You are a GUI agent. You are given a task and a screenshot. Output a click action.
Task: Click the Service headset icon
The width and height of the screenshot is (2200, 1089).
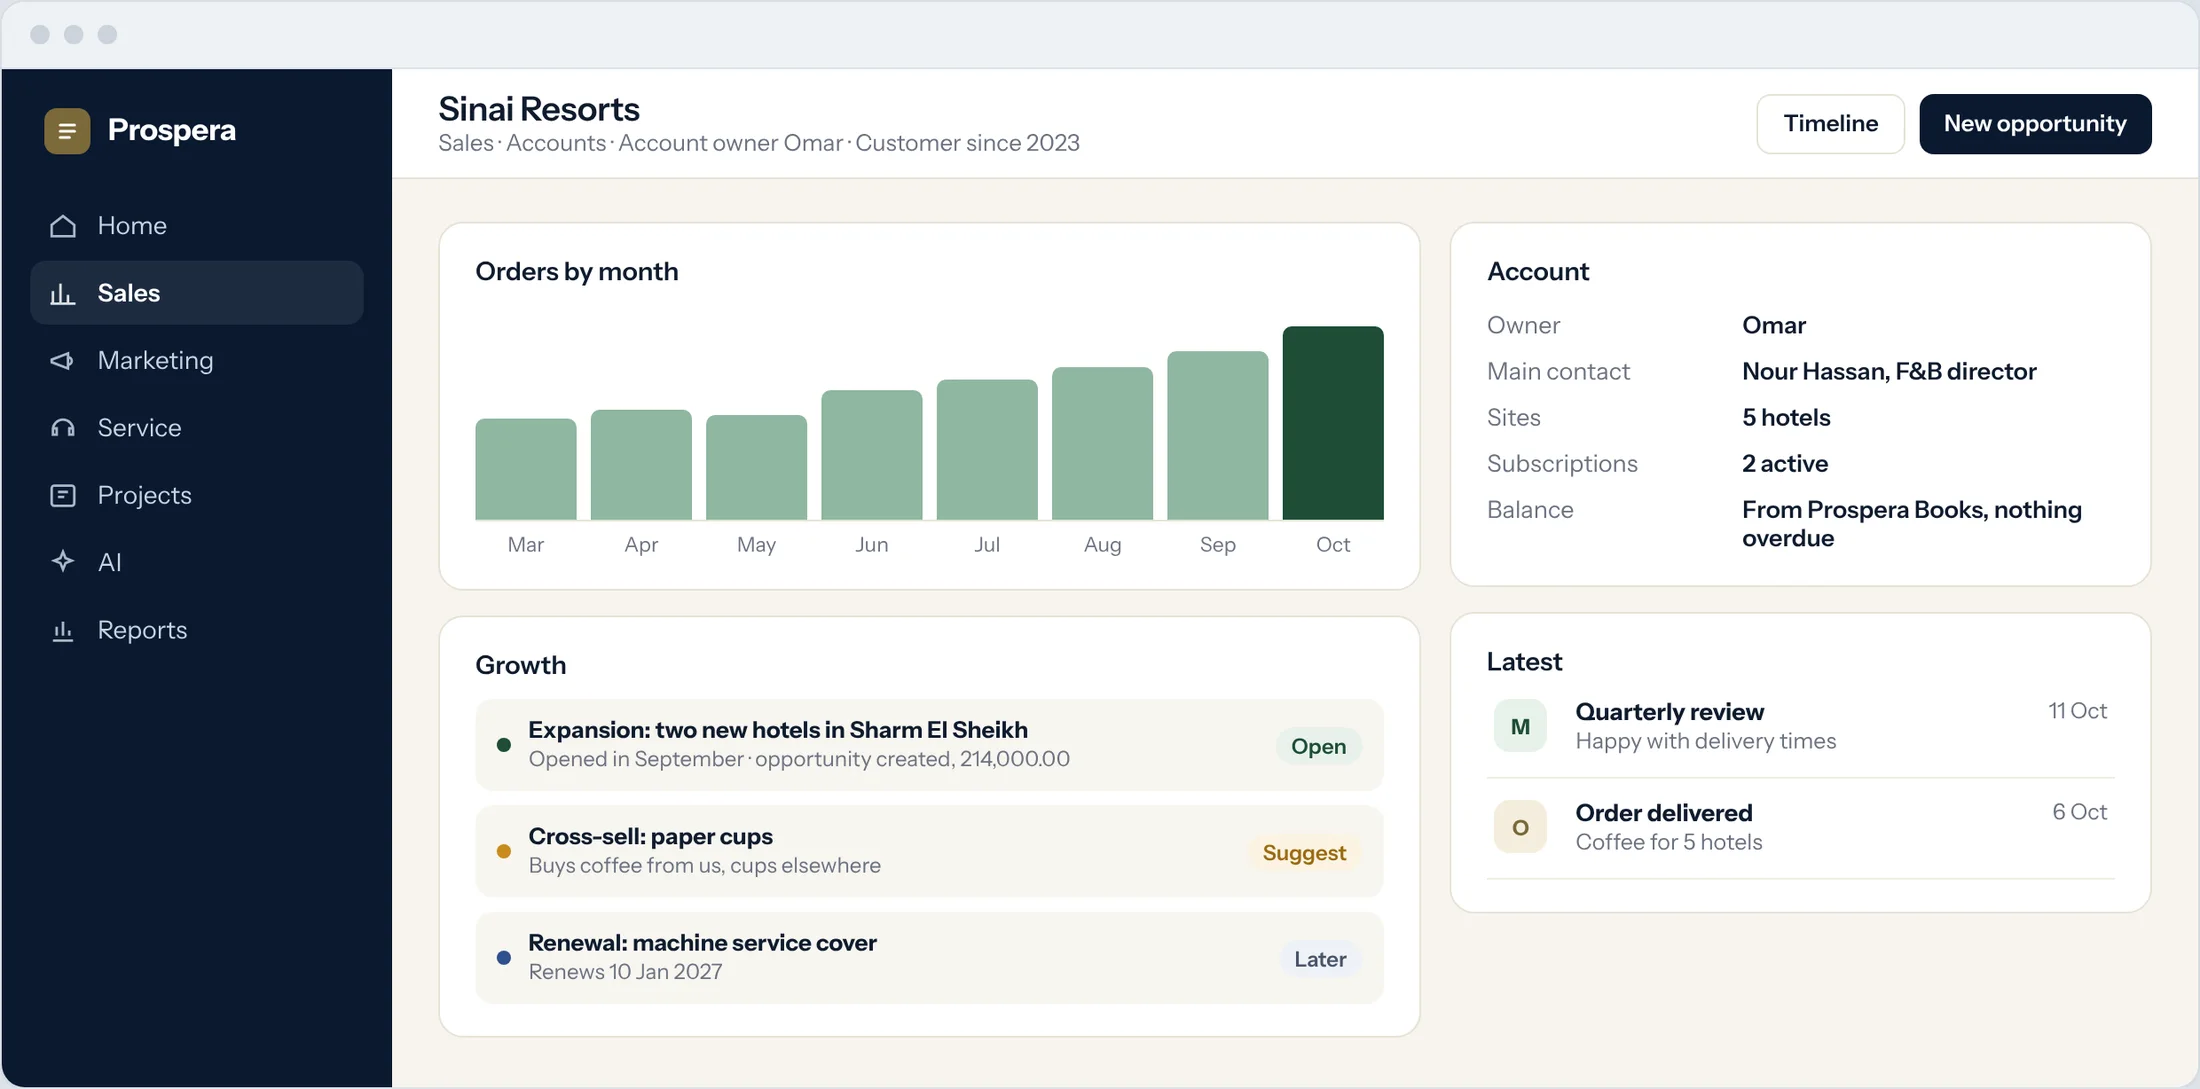click(x=63, y=428)
